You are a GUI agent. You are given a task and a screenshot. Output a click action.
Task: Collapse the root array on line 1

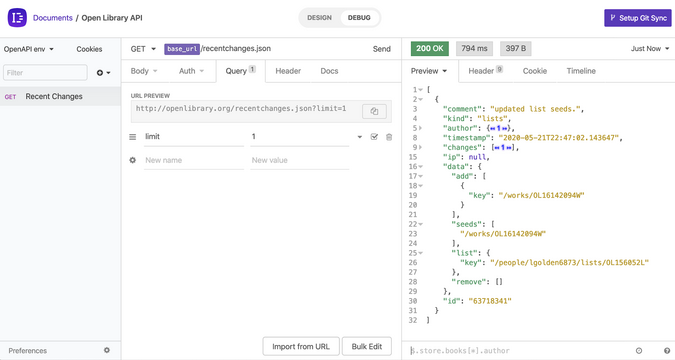[421, 90]
